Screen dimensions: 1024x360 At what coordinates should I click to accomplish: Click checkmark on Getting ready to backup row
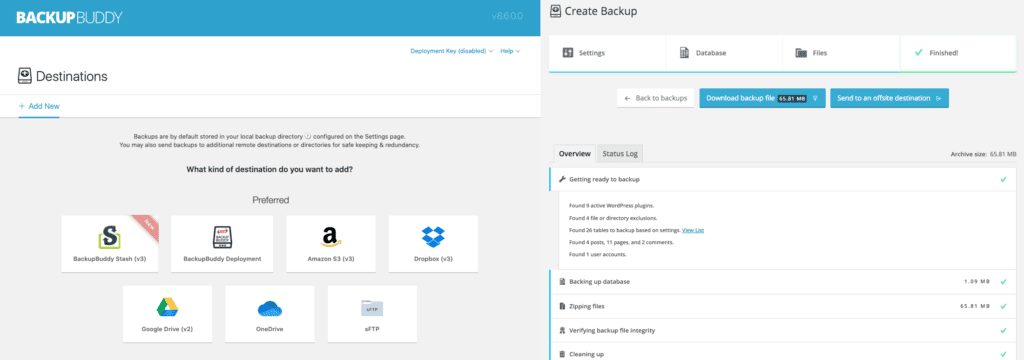point(1003,179)
